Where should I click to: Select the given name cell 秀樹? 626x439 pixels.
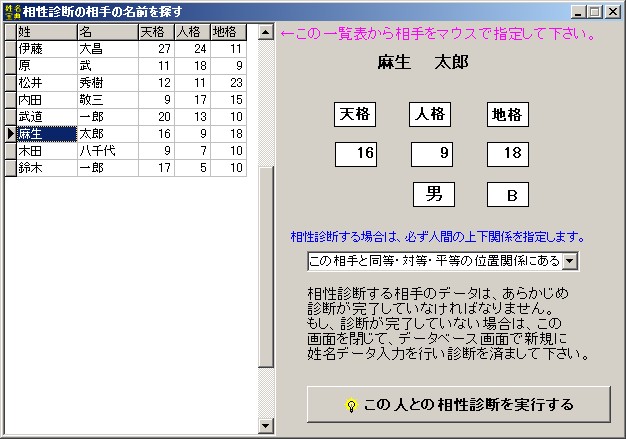108,83
